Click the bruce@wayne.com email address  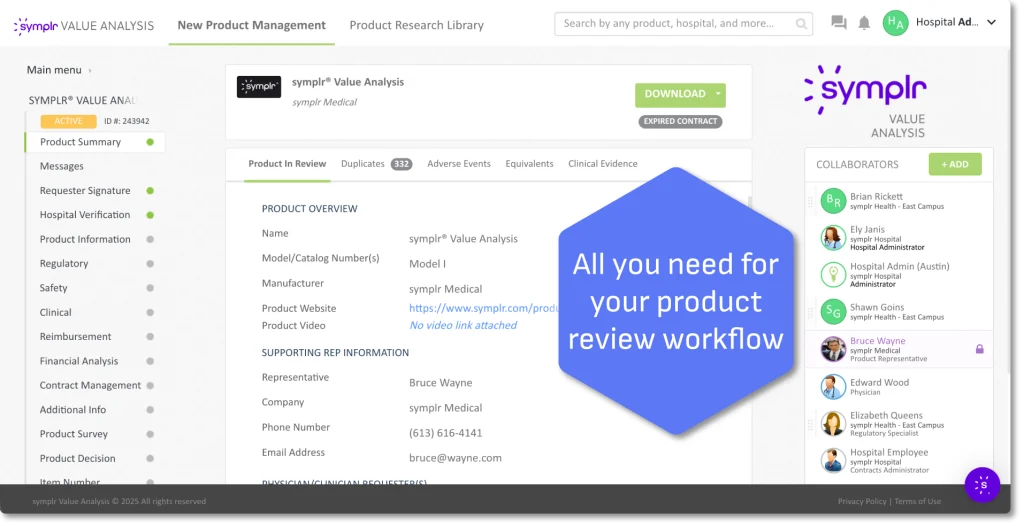455,458
